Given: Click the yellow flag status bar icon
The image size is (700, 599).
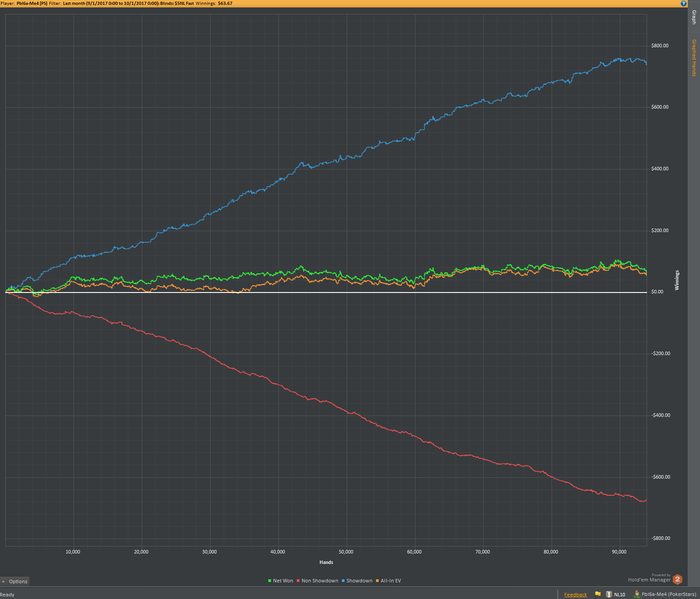Looking at the screenshot, I should 598,594.
